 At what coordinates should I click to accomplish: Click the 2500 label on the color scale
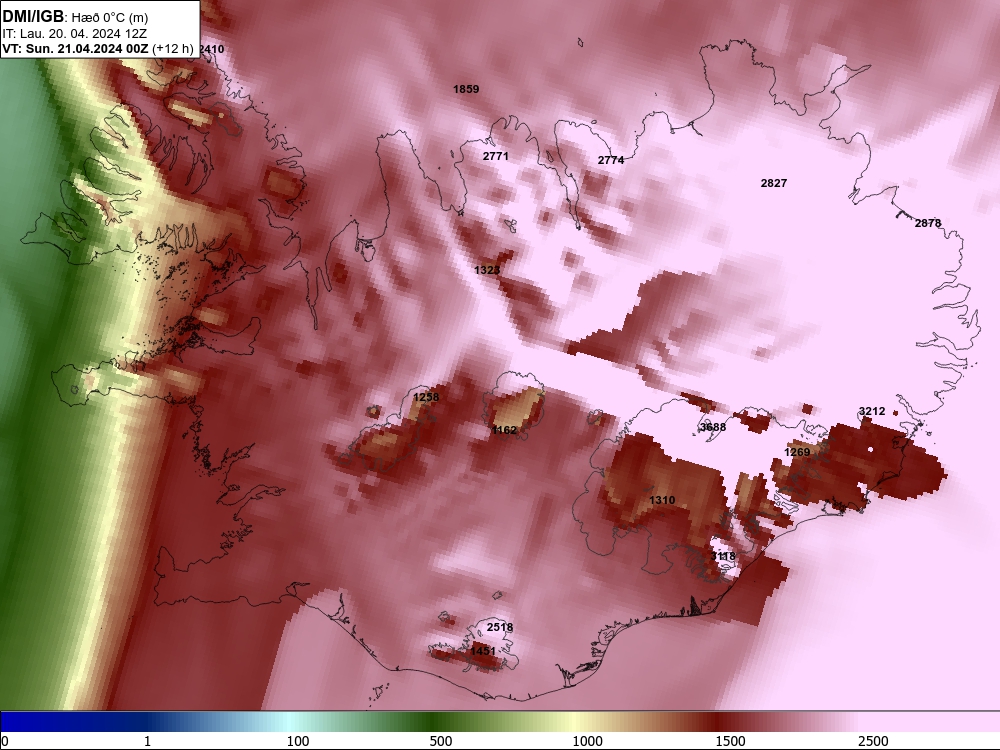(873, 741)
